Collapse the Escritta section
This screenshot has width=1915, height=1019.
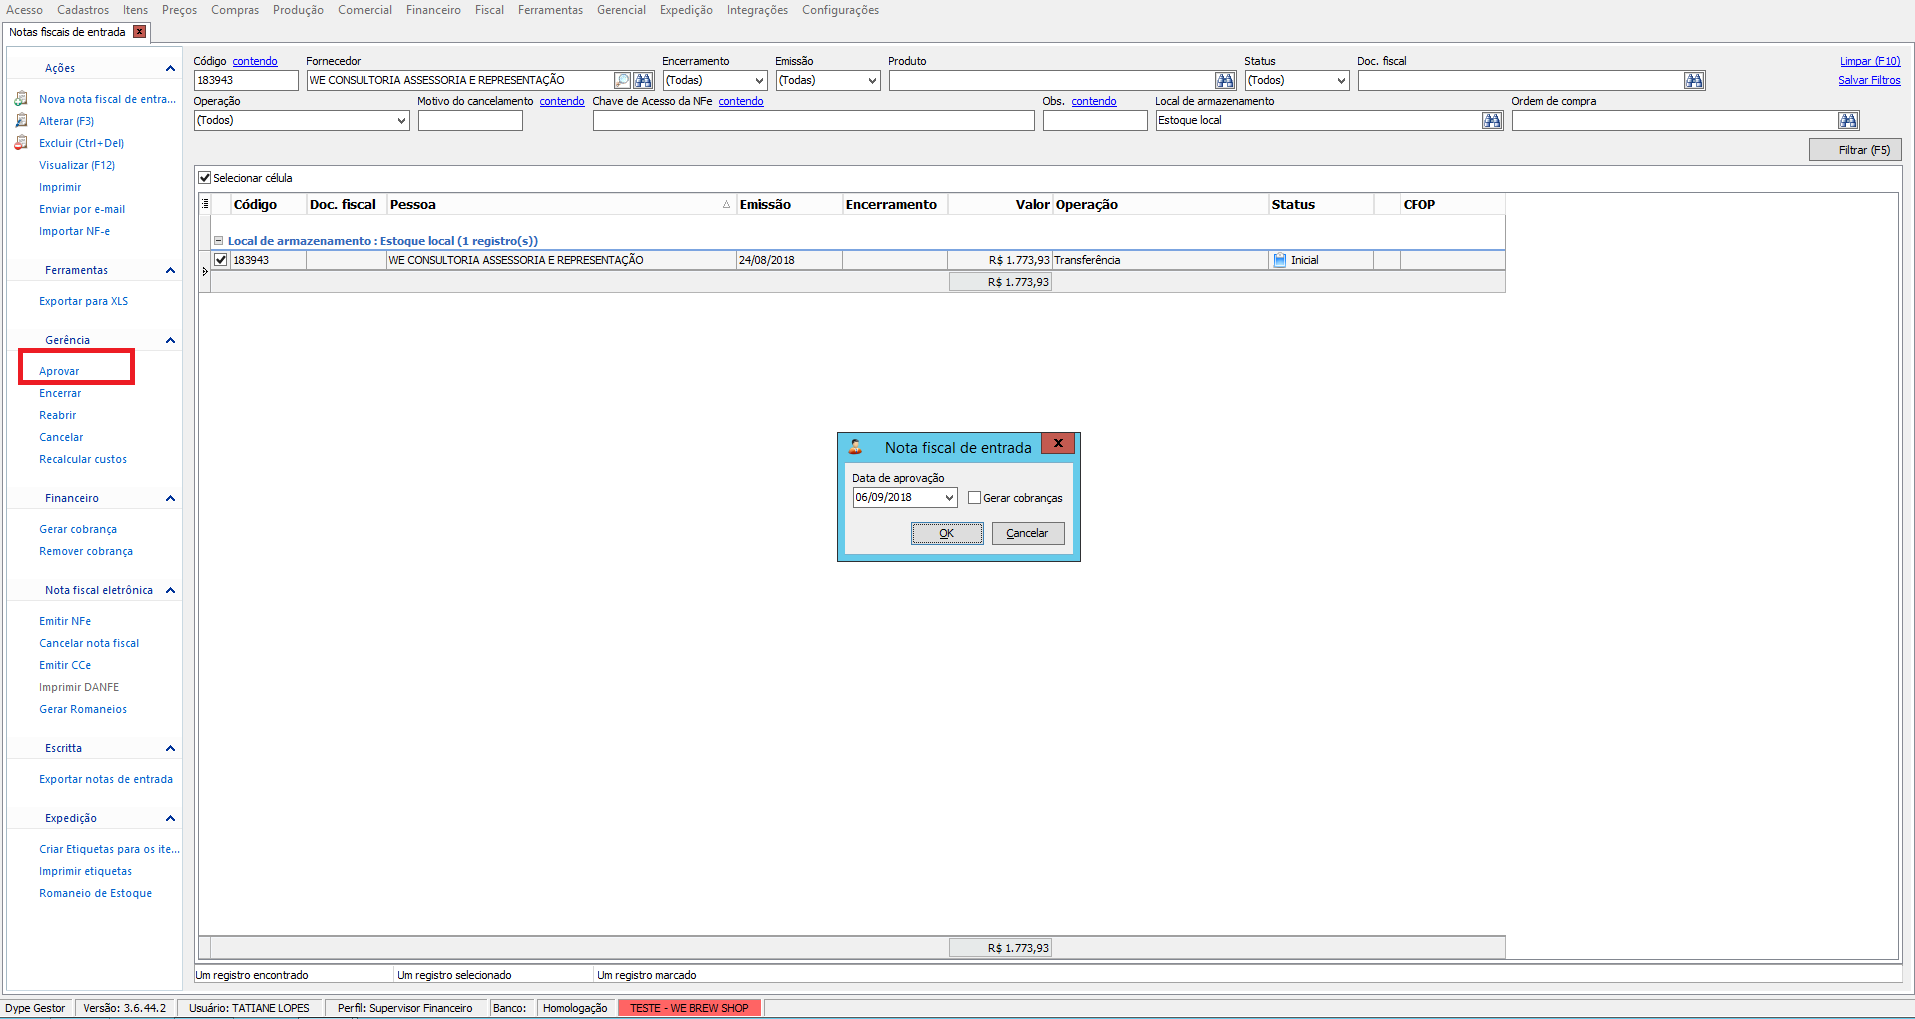click(x=170, y=748)
